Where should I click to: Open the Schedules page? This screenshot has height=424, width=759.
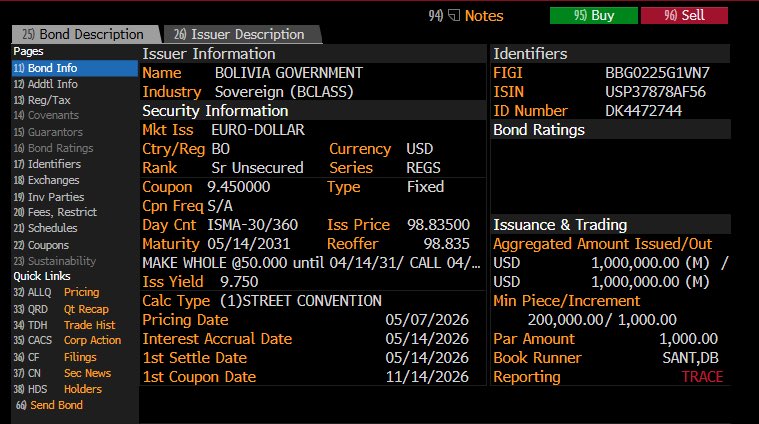point(45,228)
